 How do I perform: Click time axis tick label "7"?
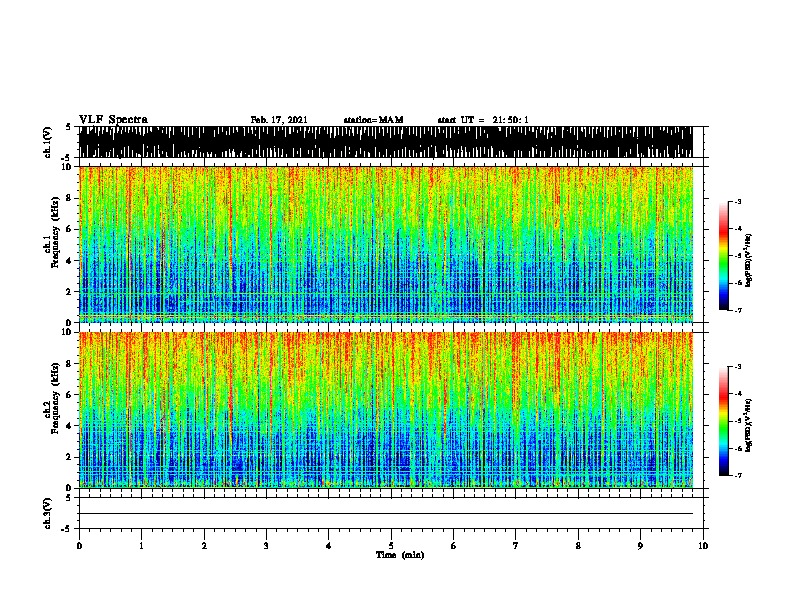[516, 546]
